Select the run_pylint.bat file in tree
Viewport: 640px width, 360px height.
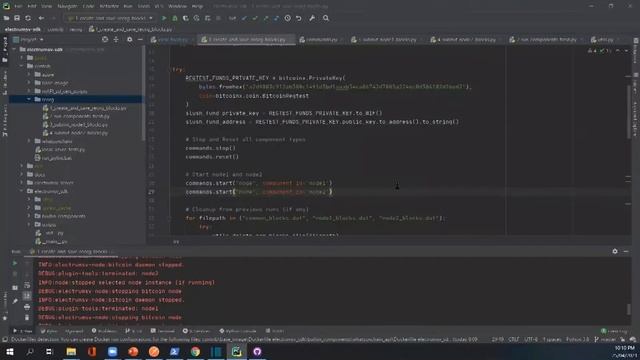[x=53, y=158]
